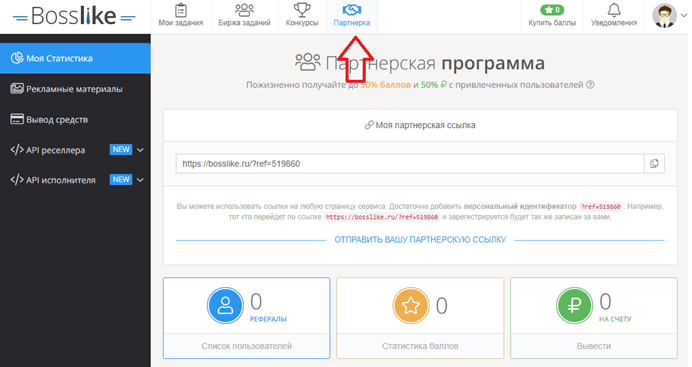Select the Партнерка handshake icon
Image resolution: width=692 pixels, height=367 pixels.
coord(352,10)
